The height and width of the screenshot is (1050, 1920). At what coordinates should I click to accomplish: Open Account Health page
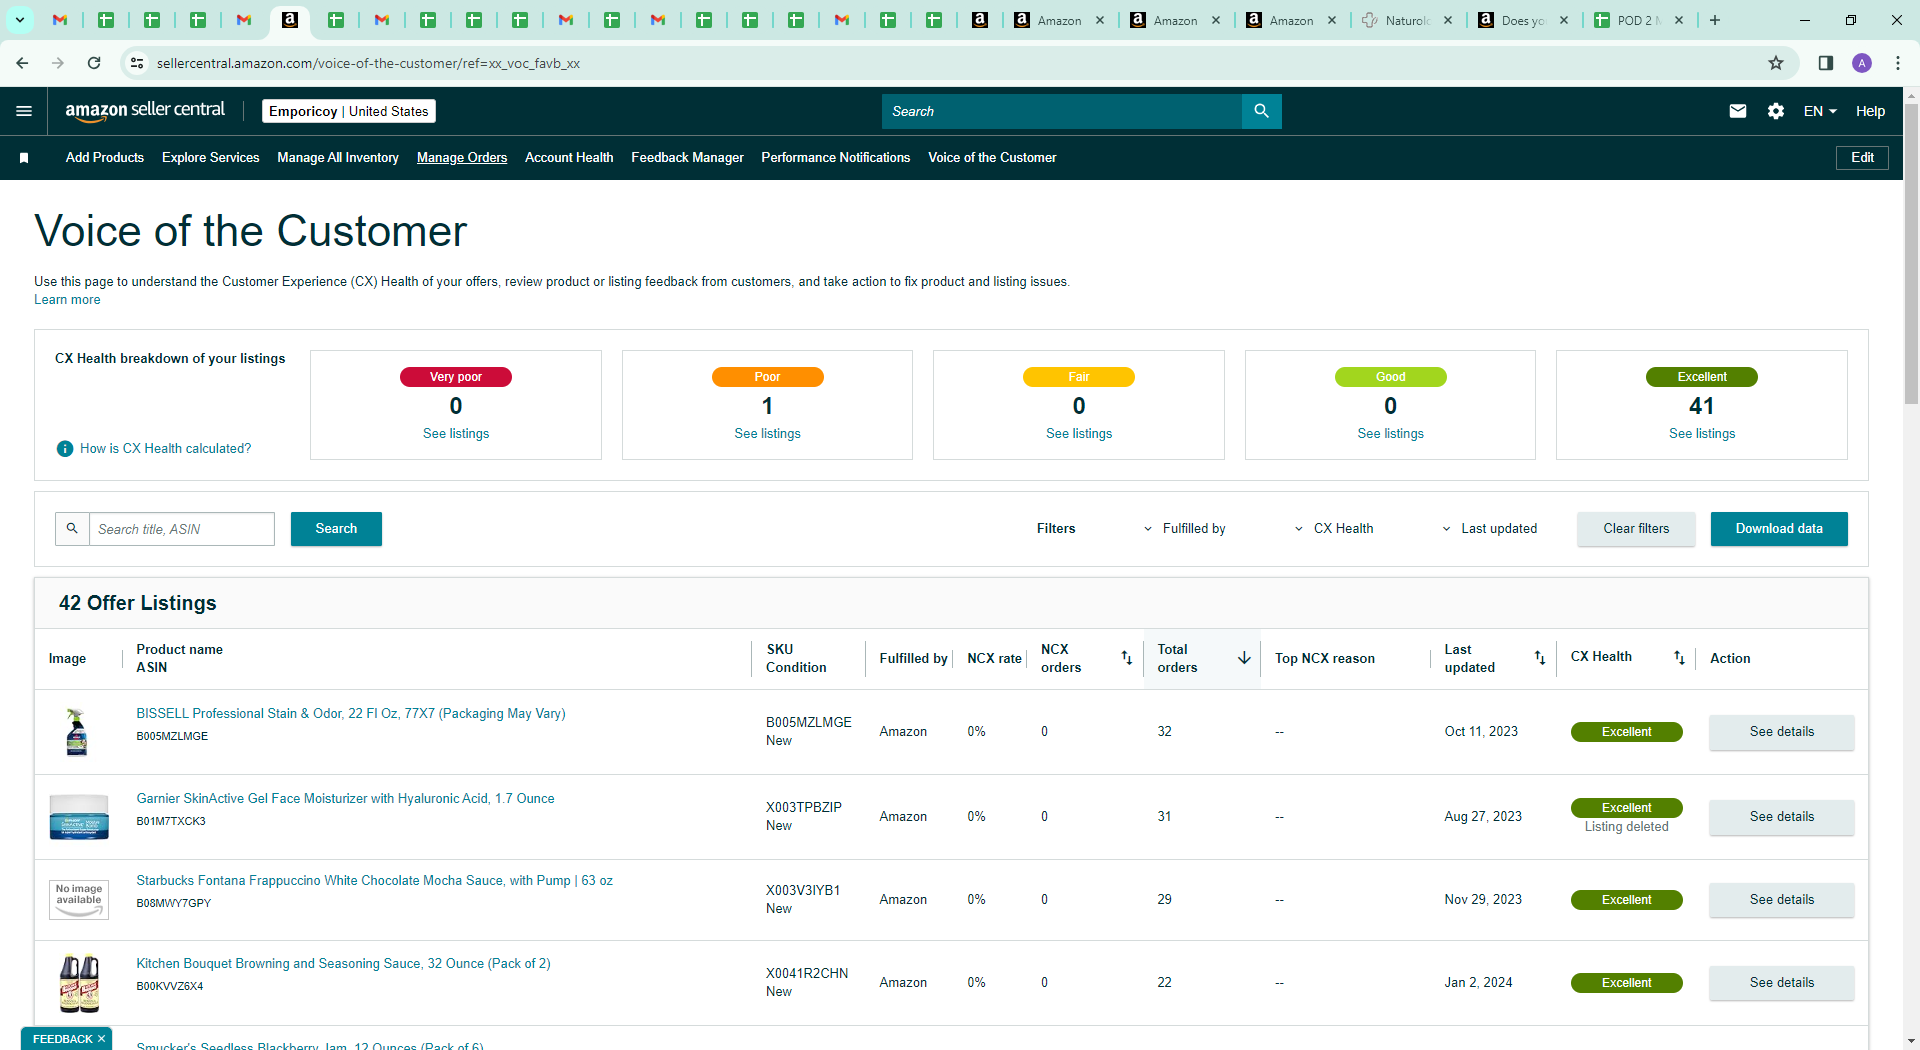569,158
